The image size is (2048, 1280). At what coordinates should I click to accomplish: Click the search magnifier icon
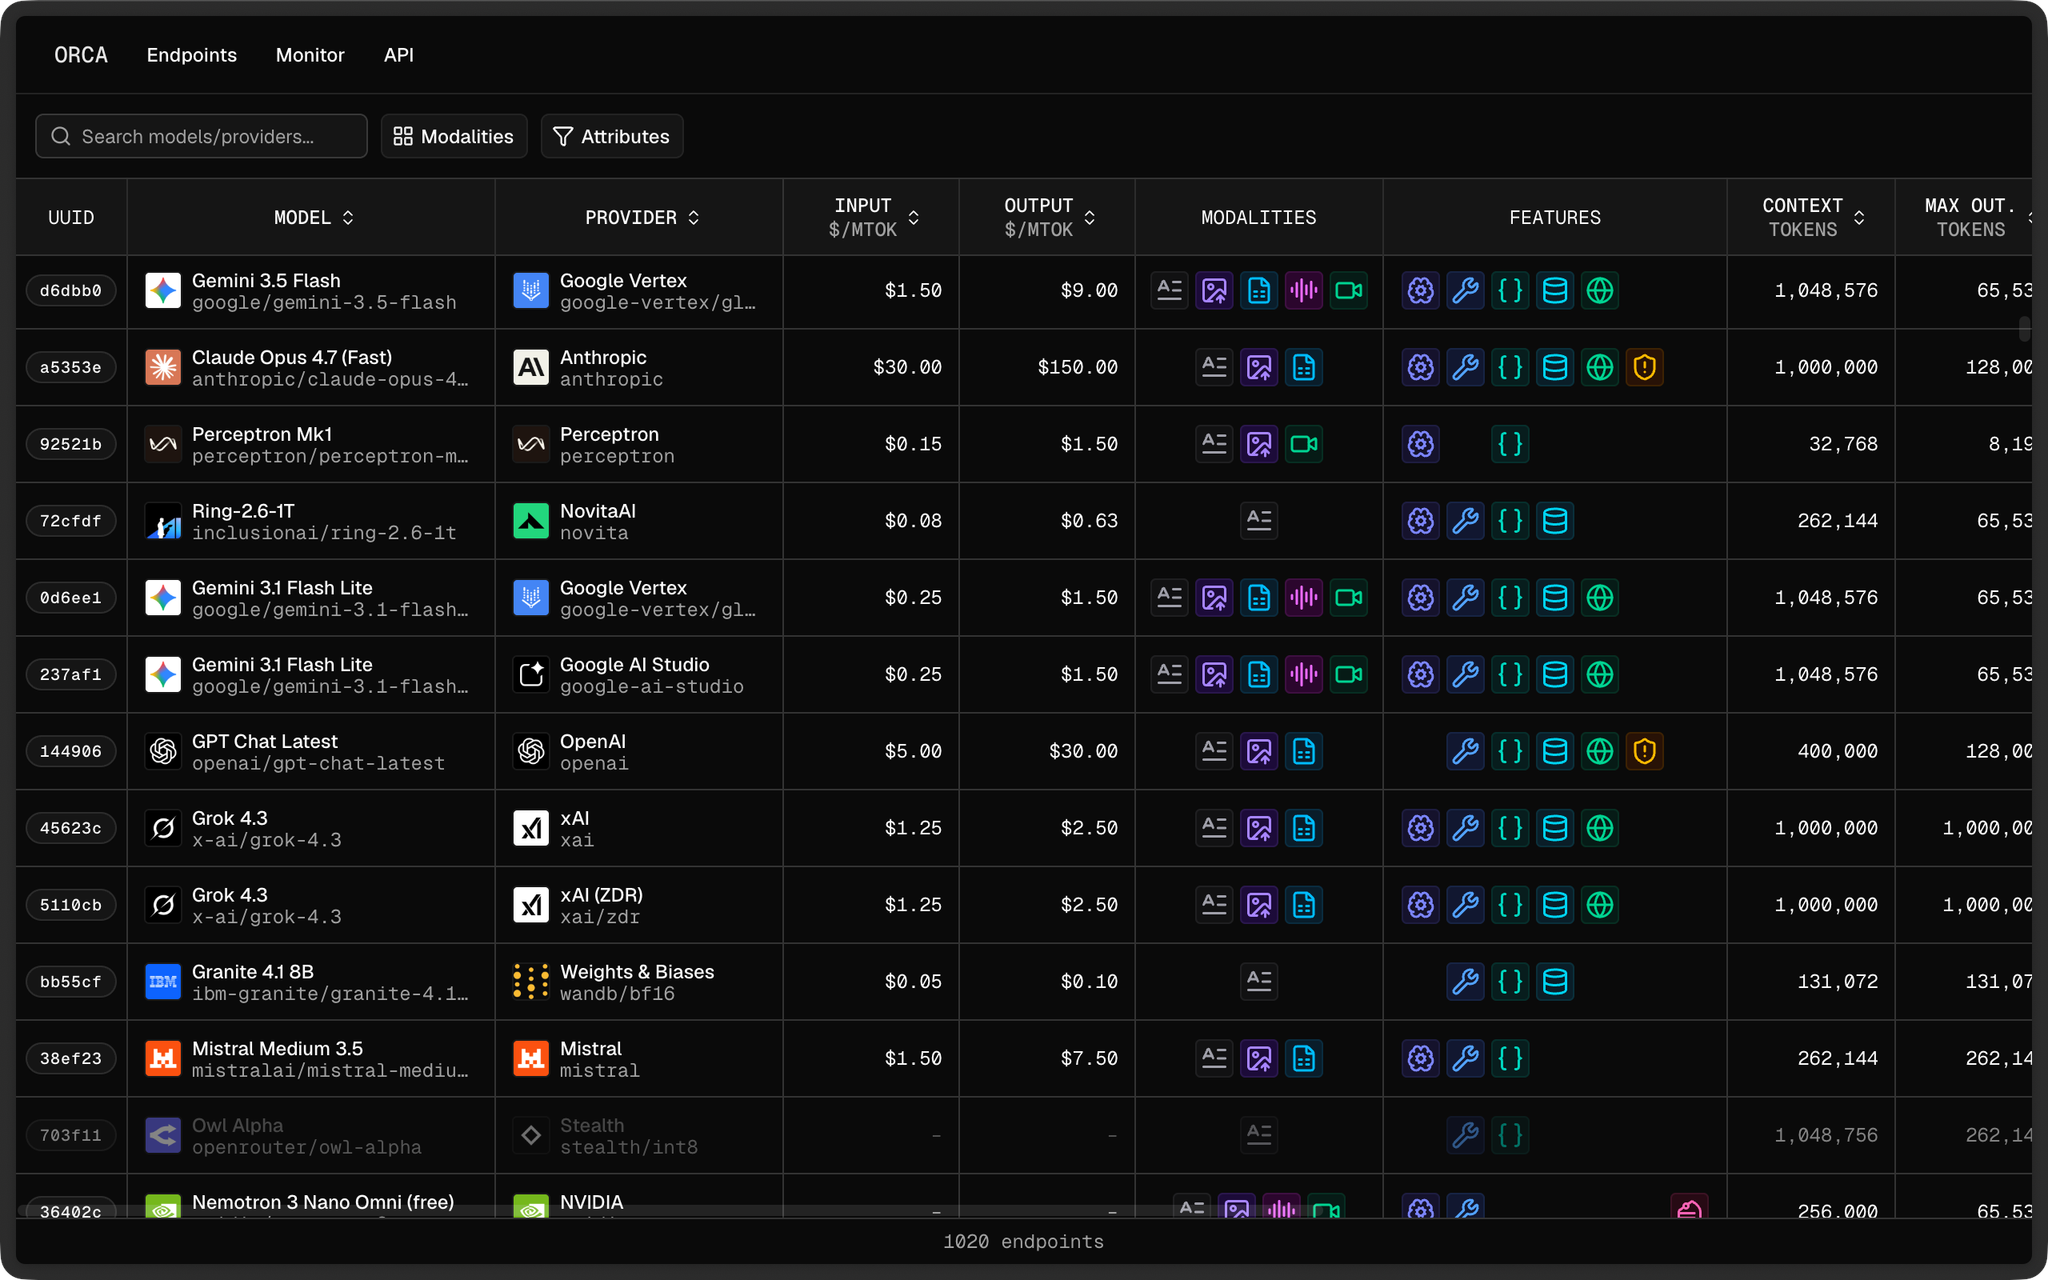point(61,136)
